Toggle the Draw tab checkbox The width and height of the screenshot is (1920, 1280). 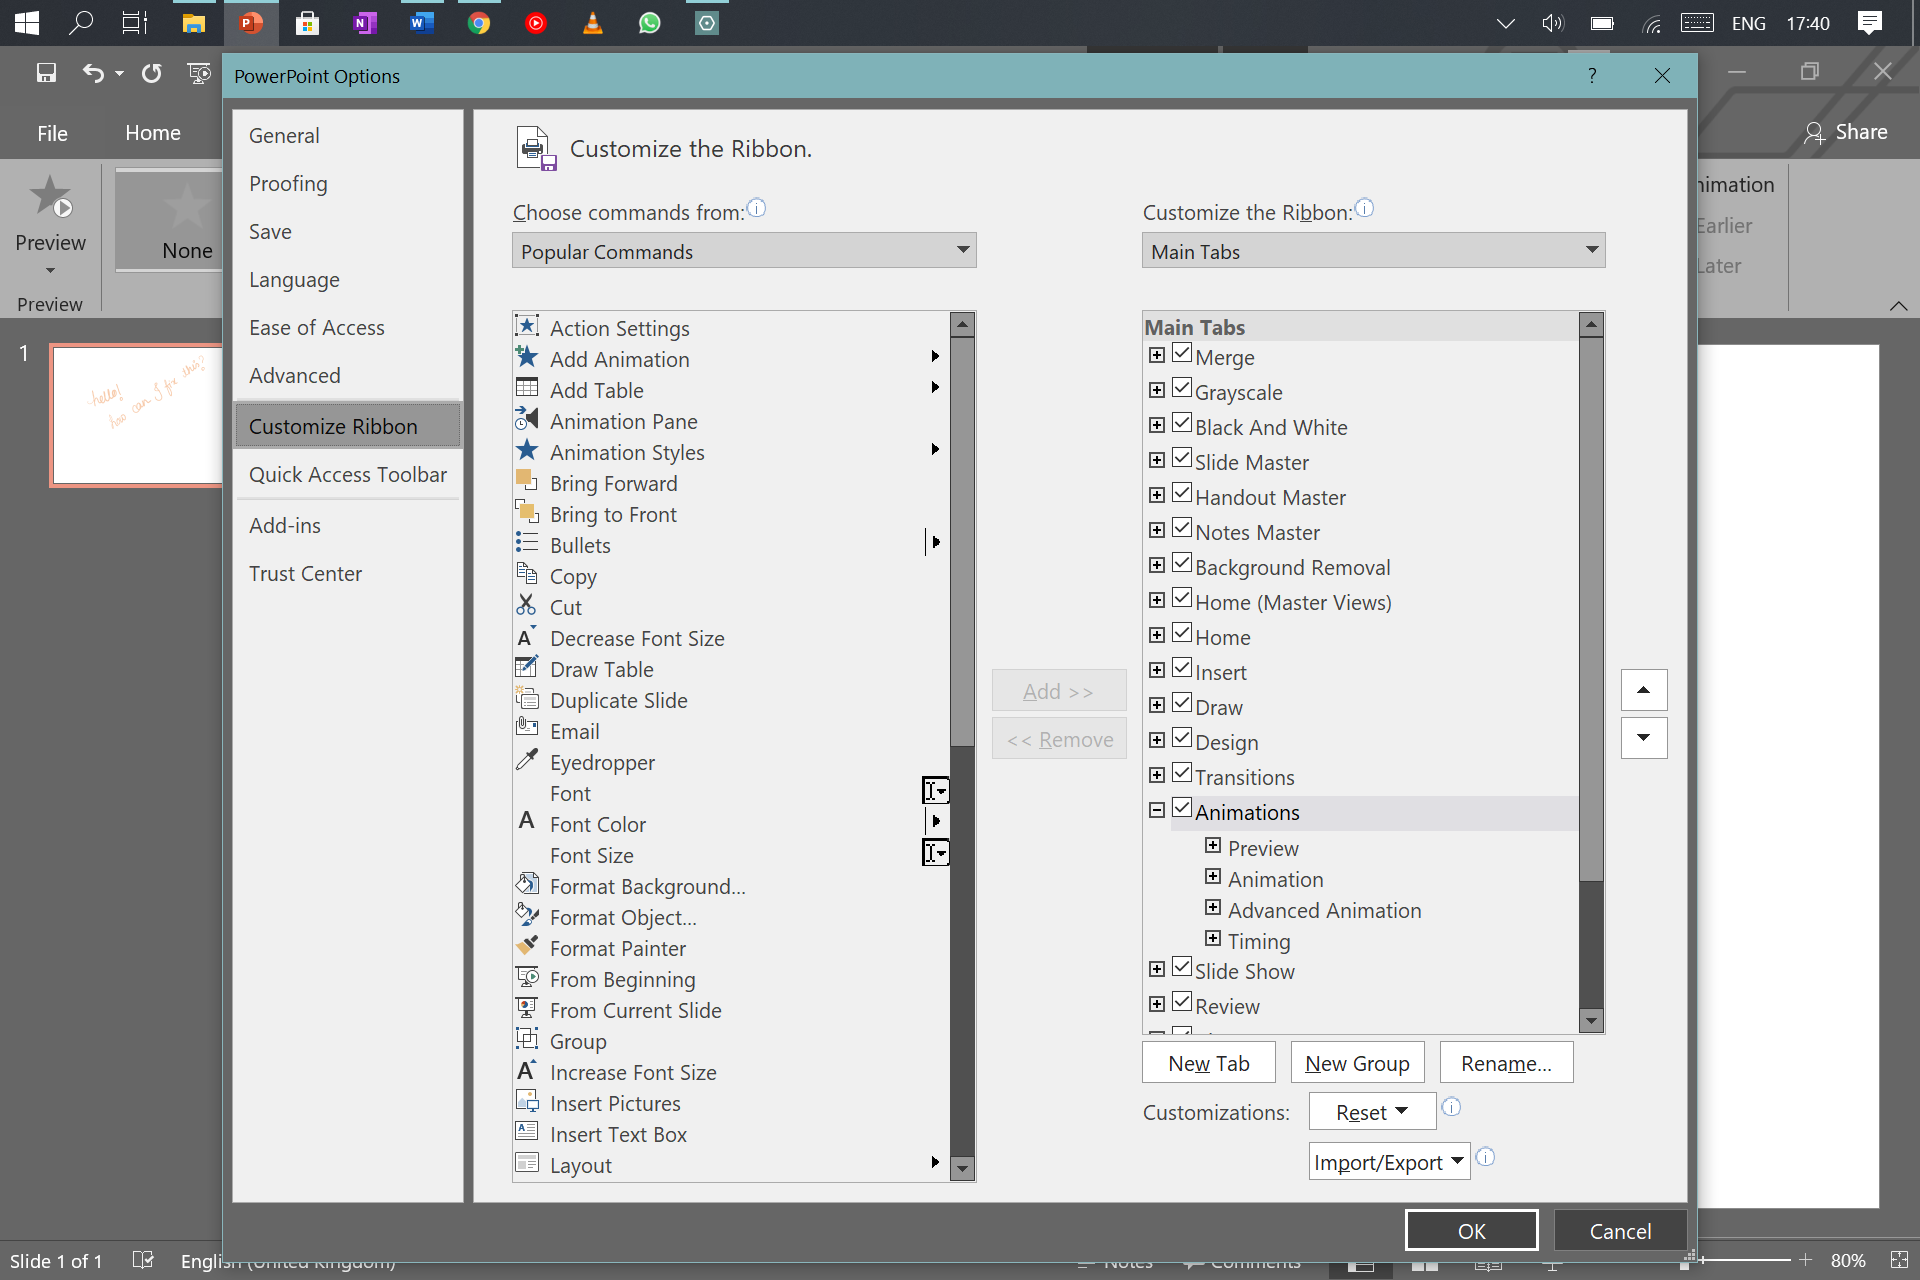[1182, 704]
